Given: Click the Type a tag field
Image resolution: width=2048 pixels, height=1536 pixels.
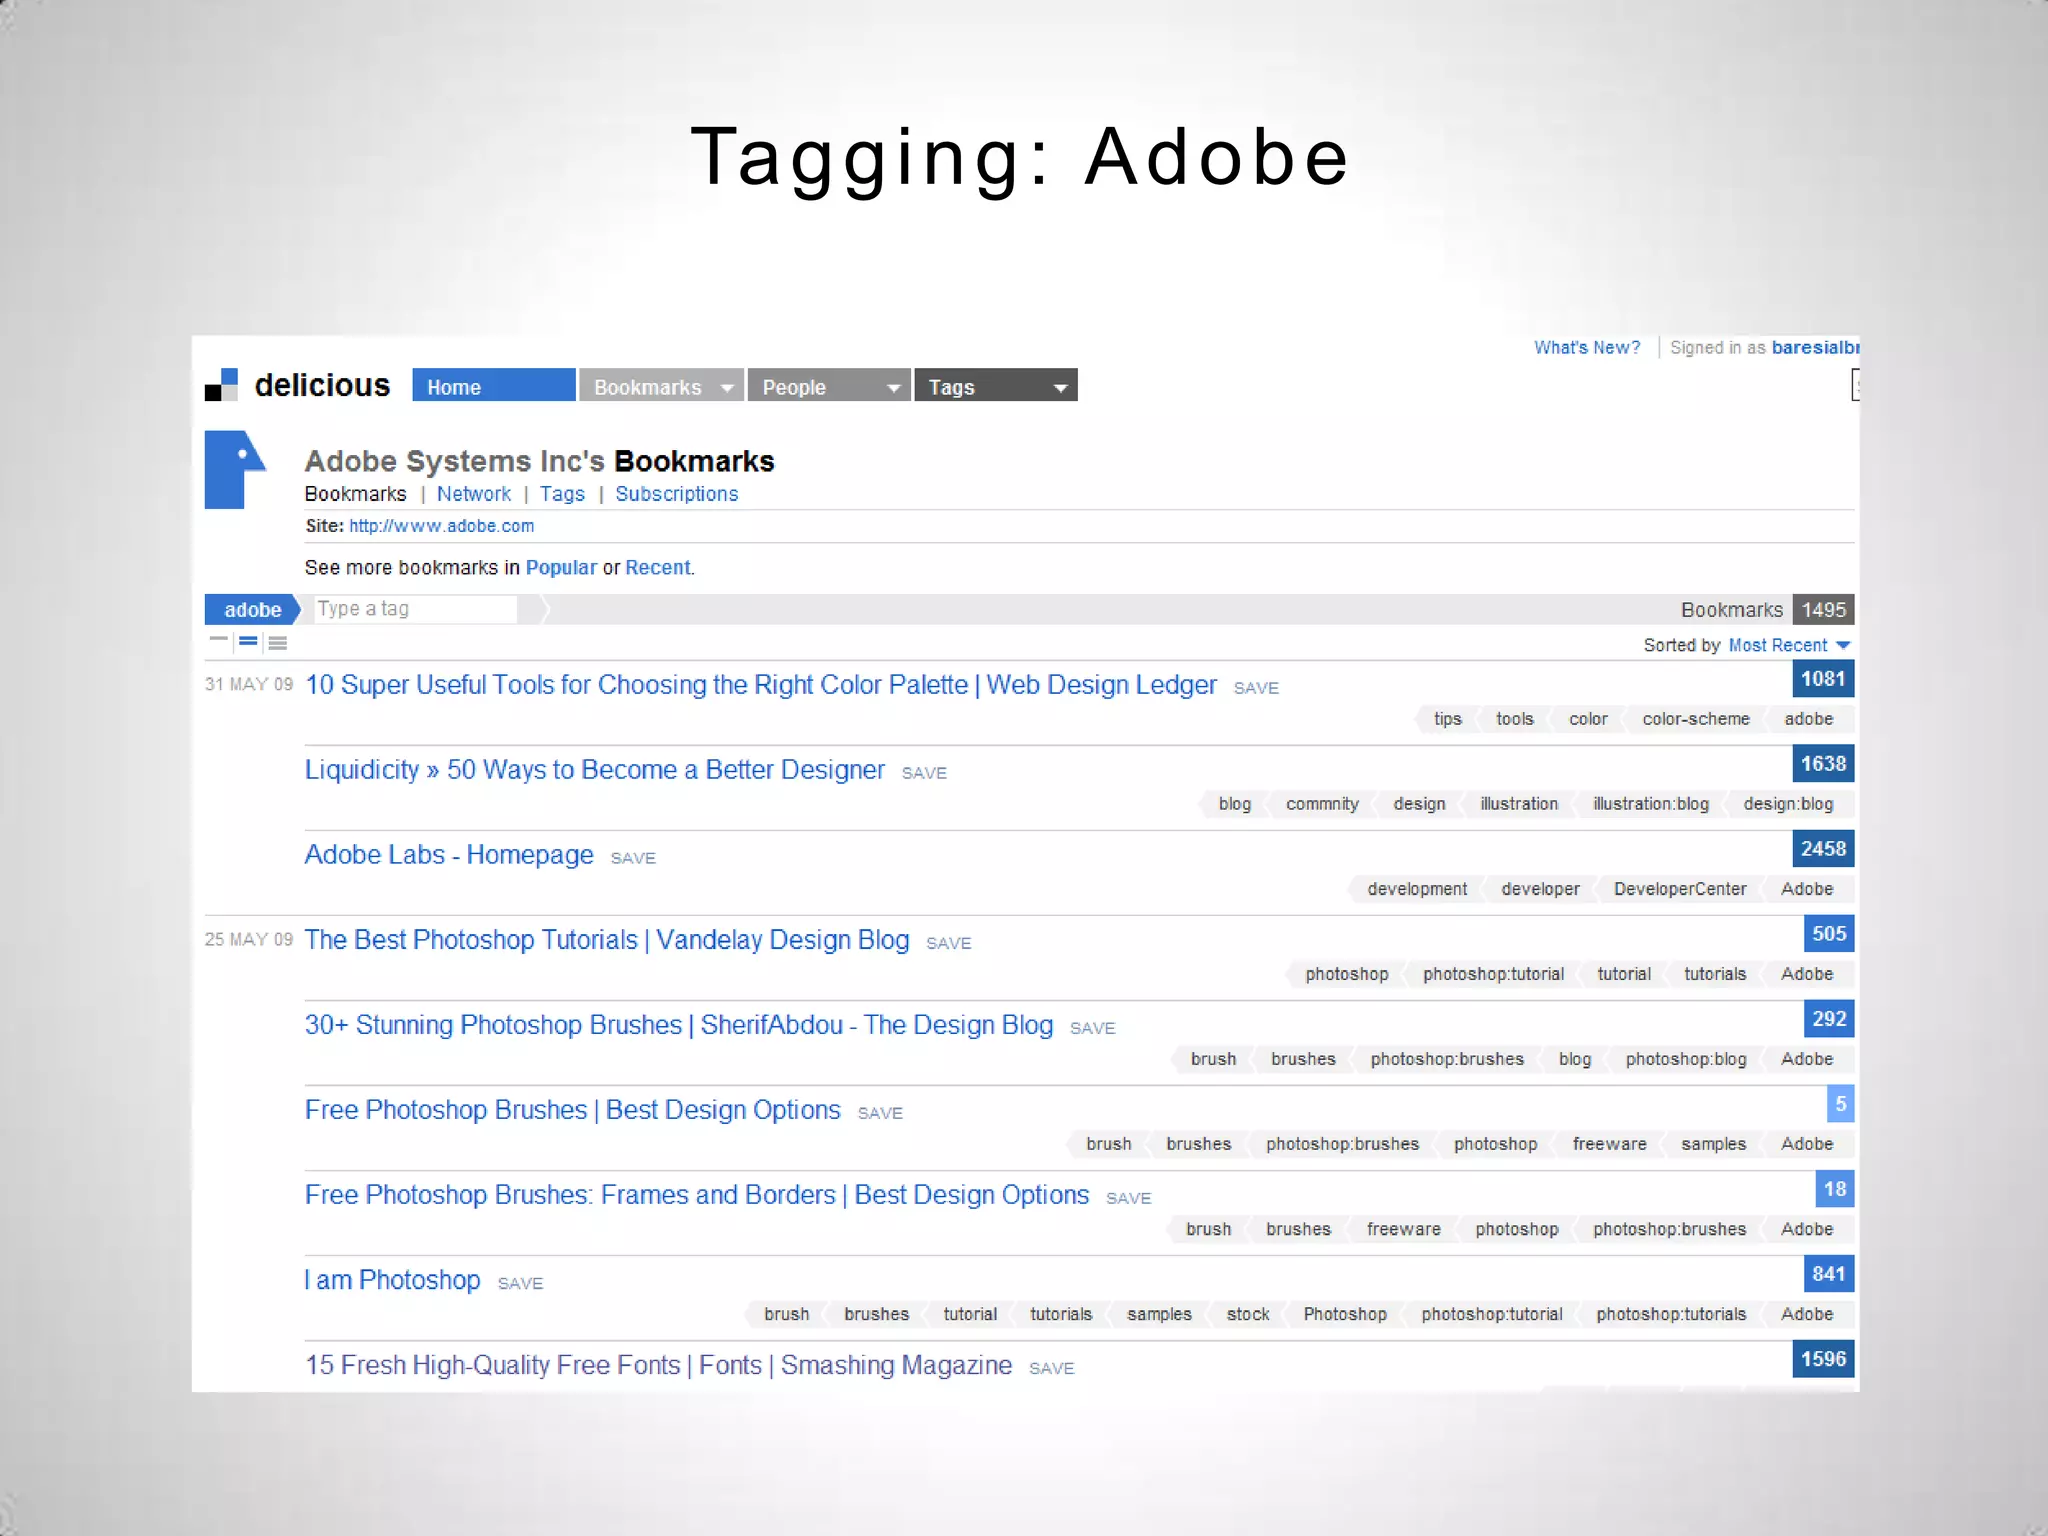Looking at the screenshot, I should point(415,609).
